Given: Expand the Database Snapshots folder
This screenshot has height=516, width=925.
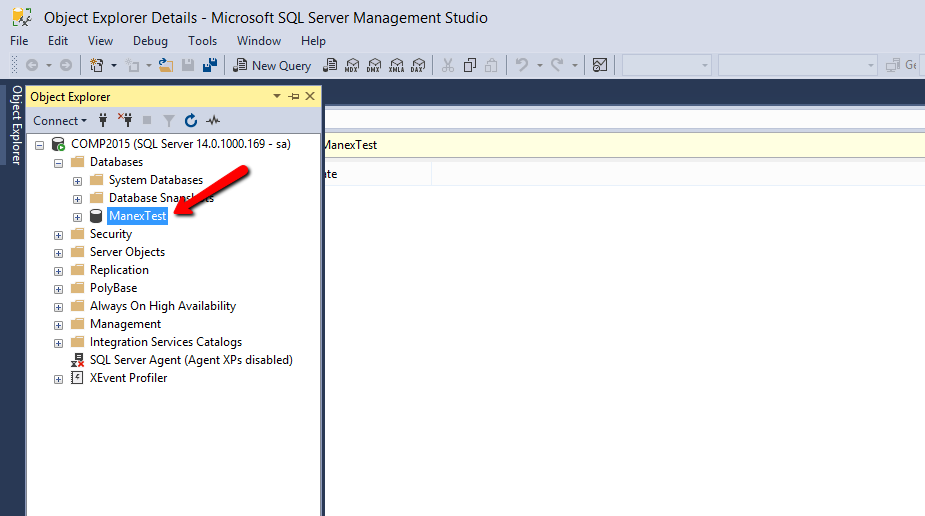Looking at the screenshot, I should pyautogui.click(x=77, y=199).
